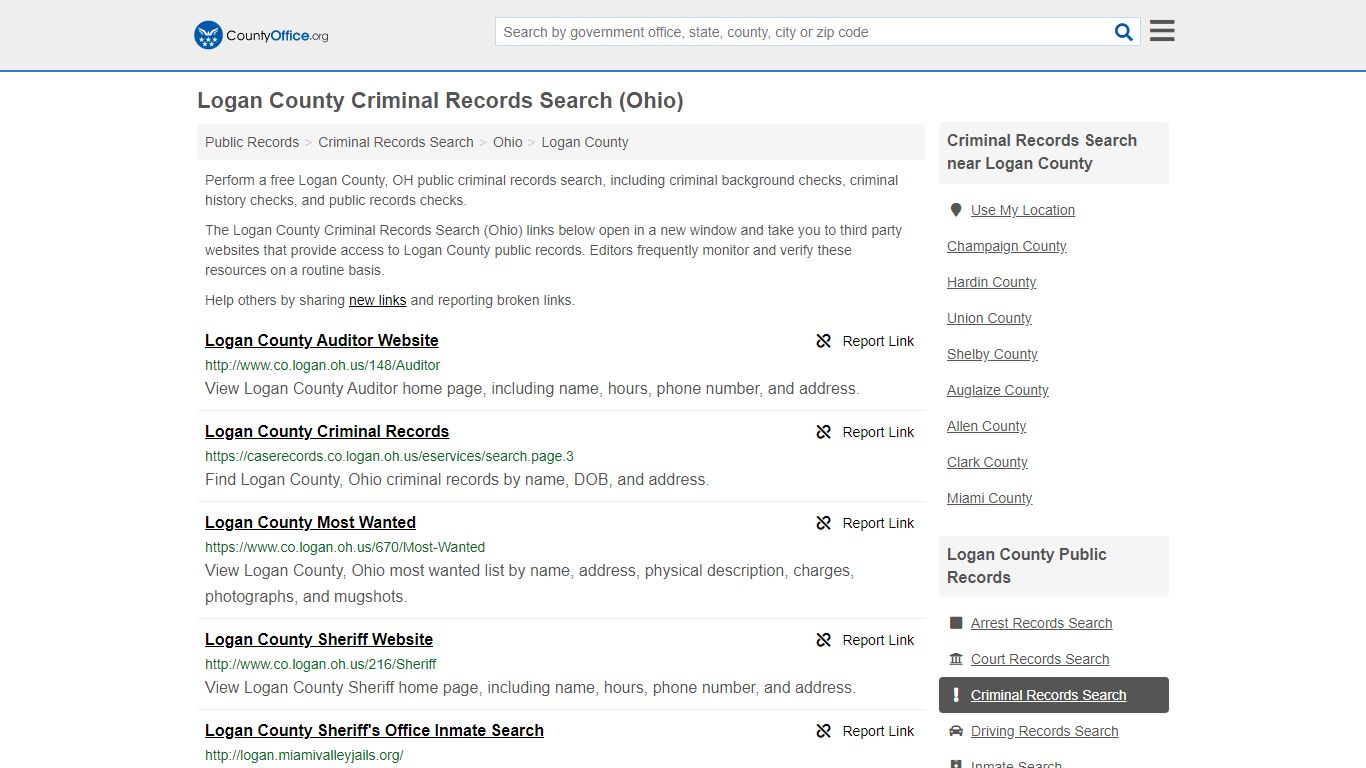Open Shelby County link
This screenshot has width=1366, height=768.
tap(992, 354)
